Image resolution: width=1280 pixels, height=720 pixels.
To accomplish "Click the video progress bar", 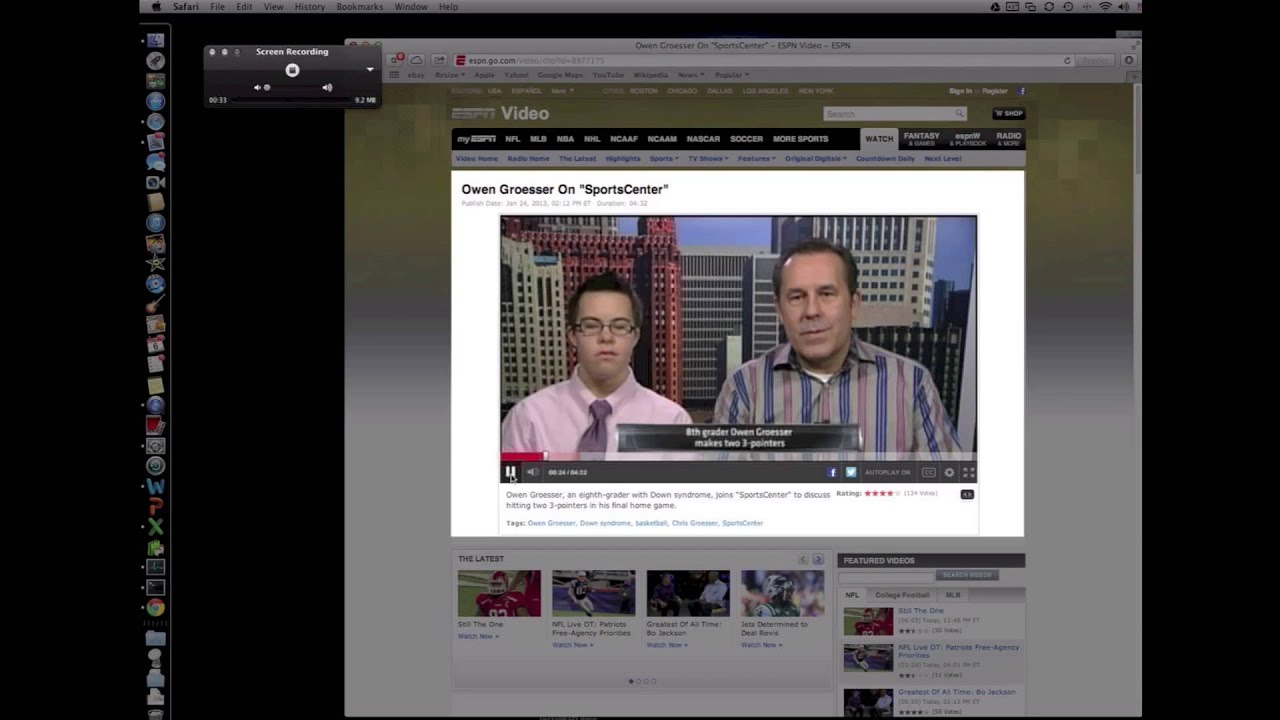I will click(x=738, y=457).
